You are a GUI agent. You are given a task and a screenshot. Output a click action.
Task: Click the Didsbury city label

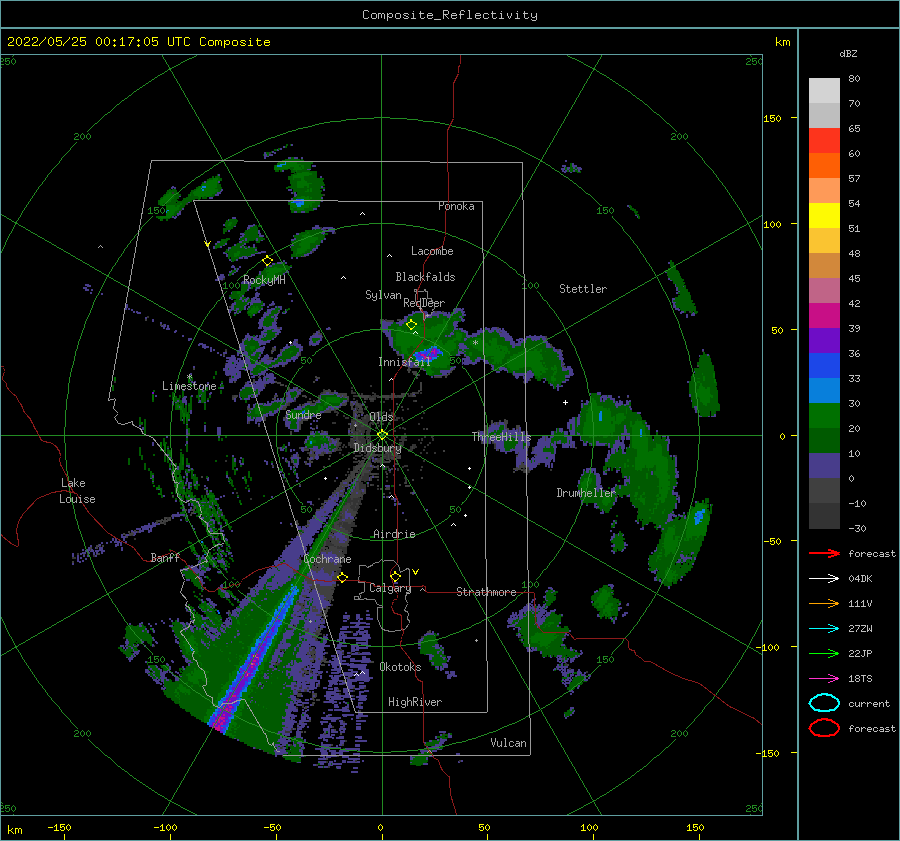coord(378,448)
